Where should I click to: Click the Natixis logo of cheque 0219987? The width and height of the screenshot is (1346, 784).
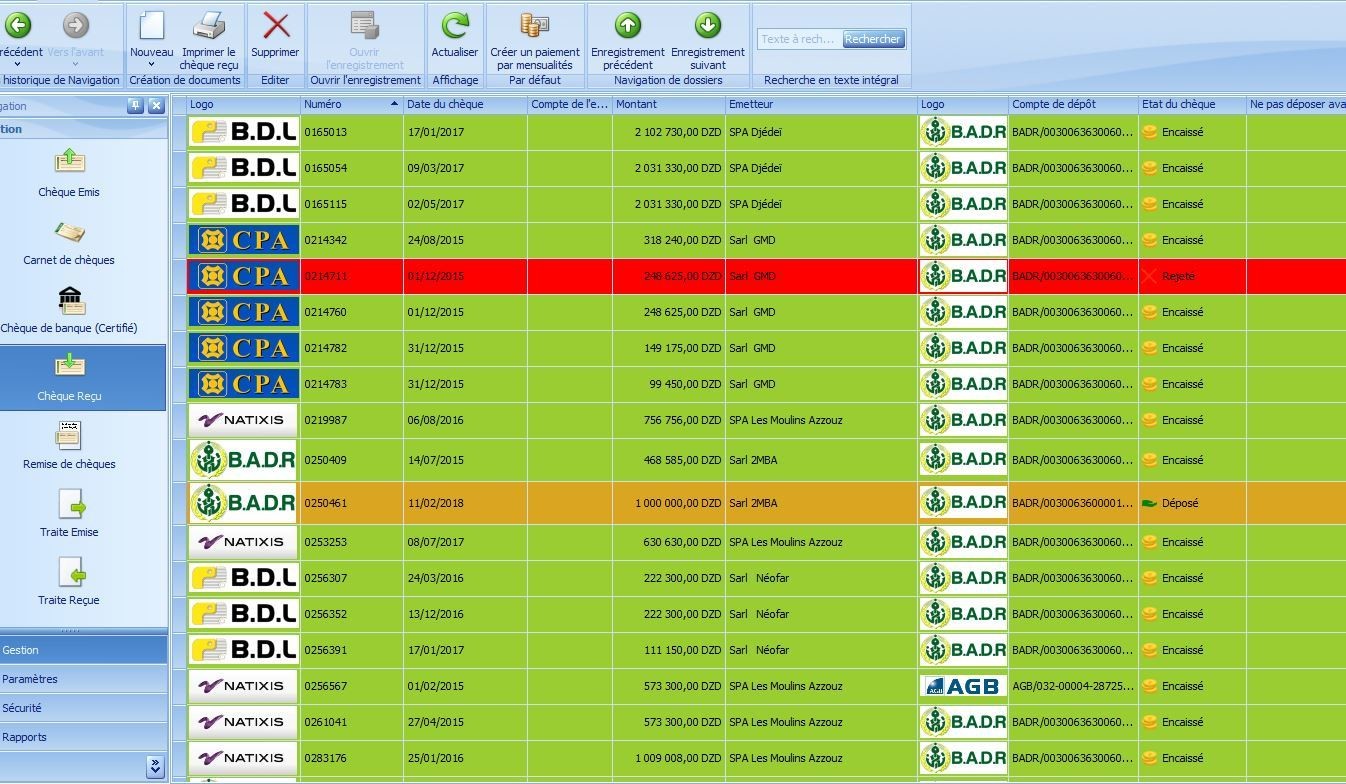[x=244, y=420]
